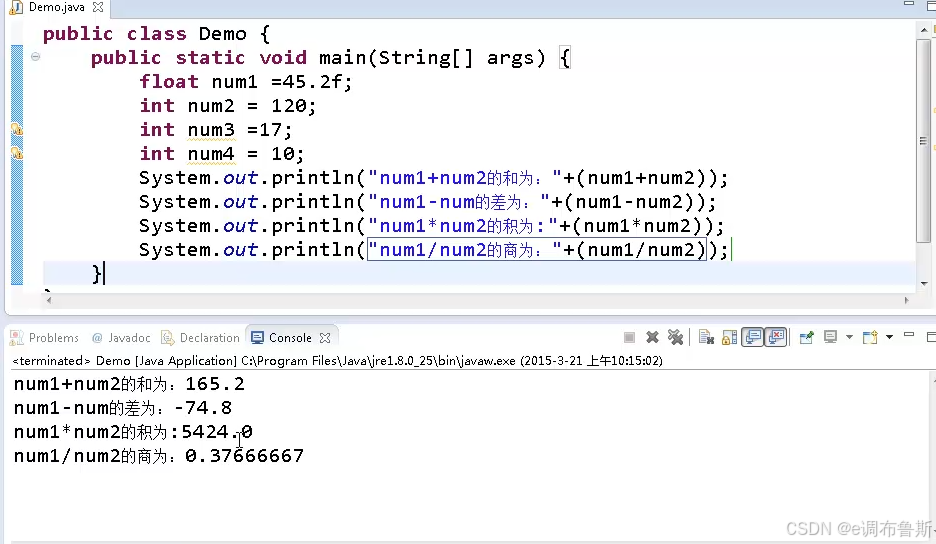Open the Open Console dropdown arrow
Screen dimensions: 936x544
889,337
